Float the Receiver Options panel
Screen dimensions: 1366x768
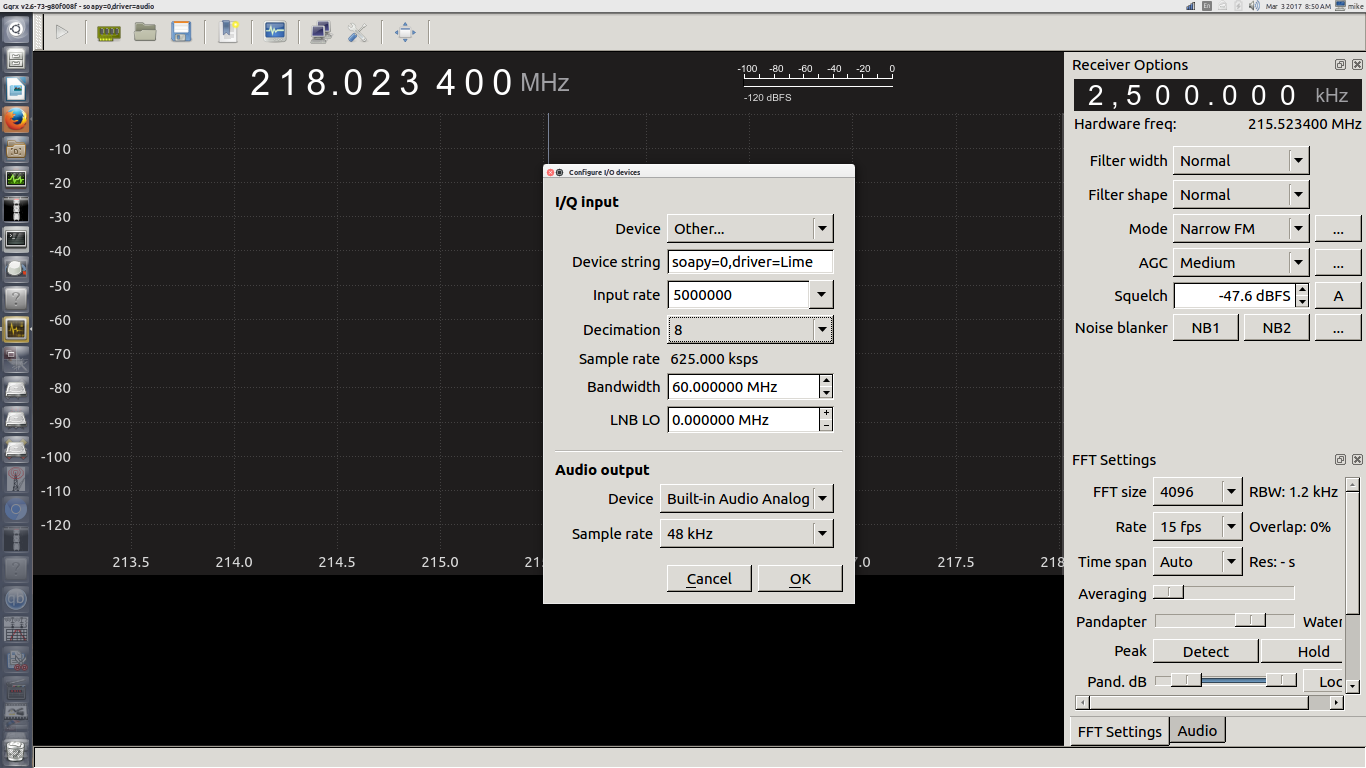[x=1340, y=65]
